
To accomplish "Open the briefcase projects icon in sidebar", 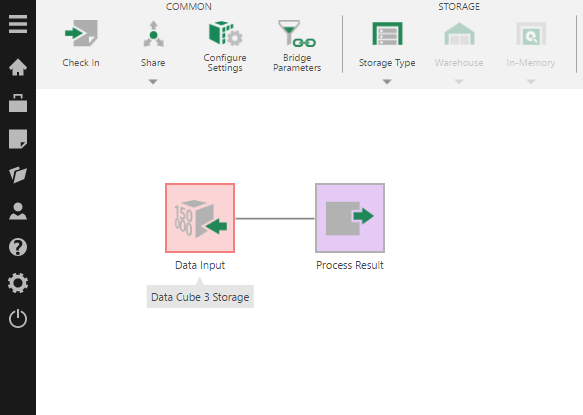I will click(x=18, y=103).
